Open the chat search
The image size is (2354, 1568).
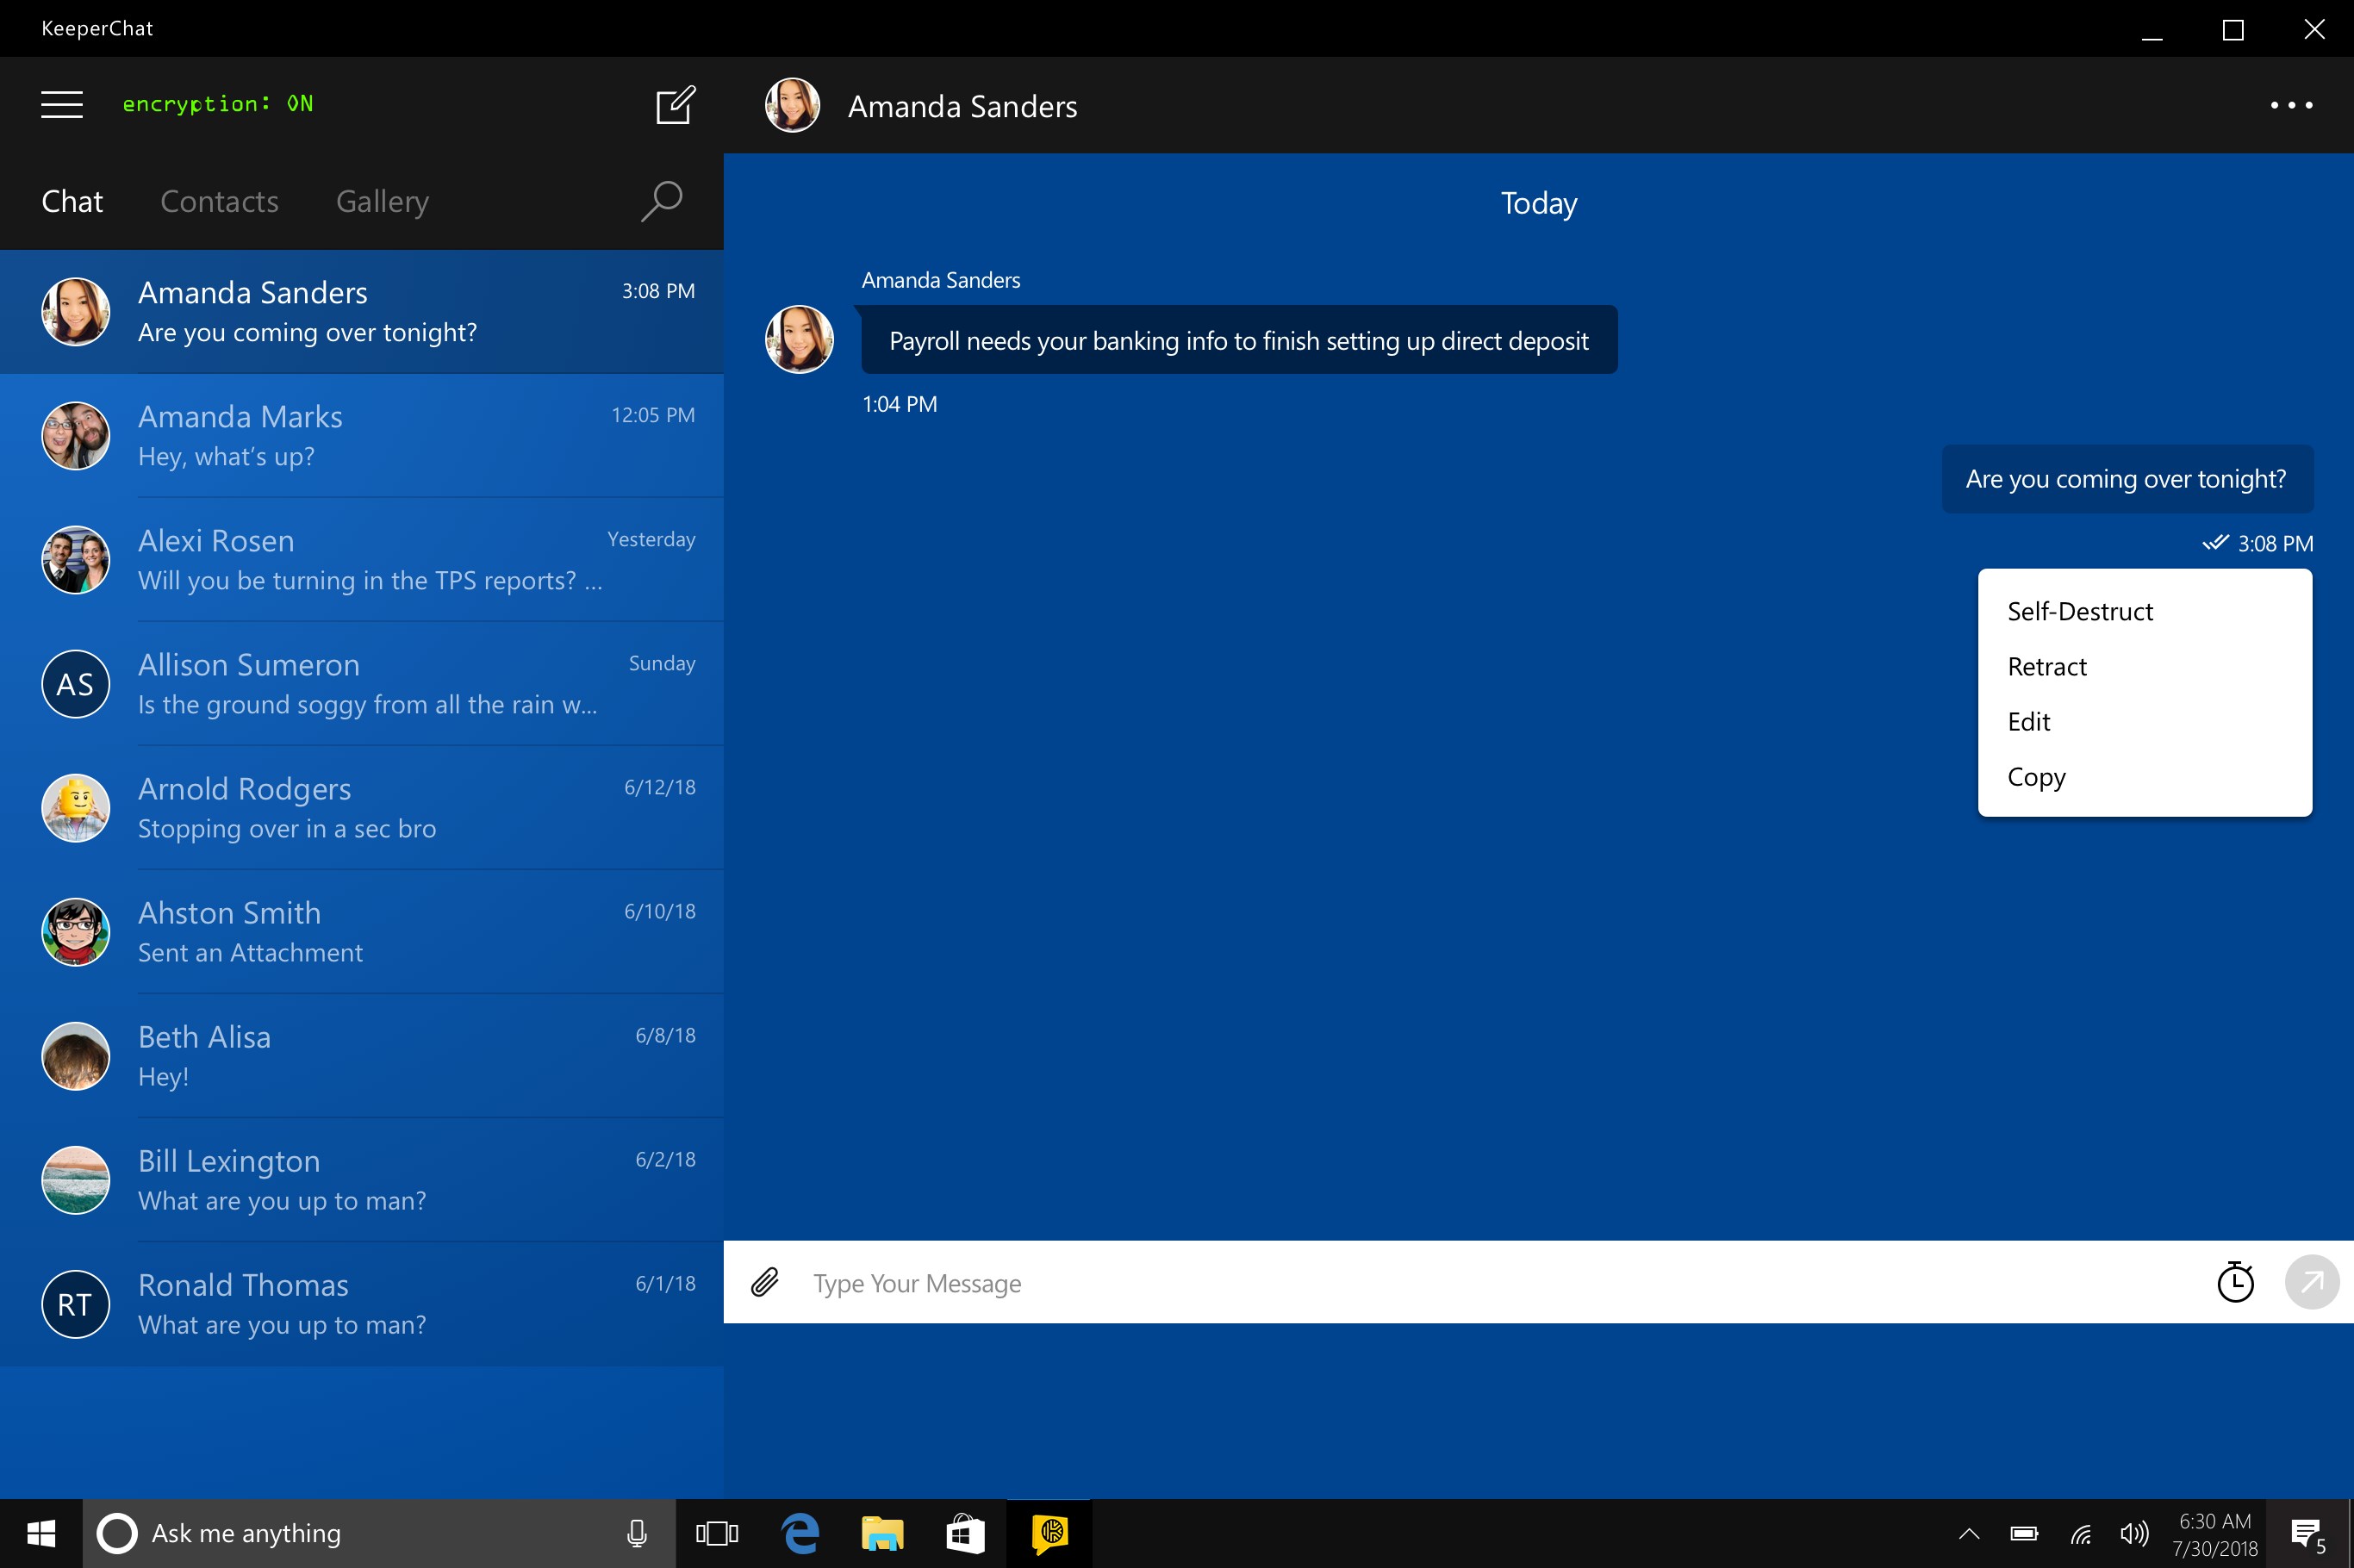[x=660, y=201]
